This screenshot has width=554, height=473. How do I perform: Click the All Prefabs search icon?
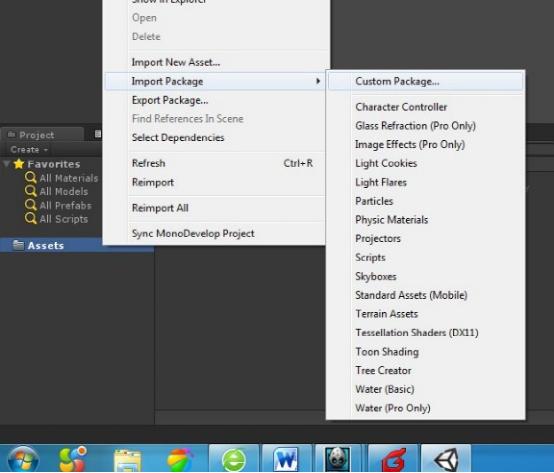click(x=31, y=205)
